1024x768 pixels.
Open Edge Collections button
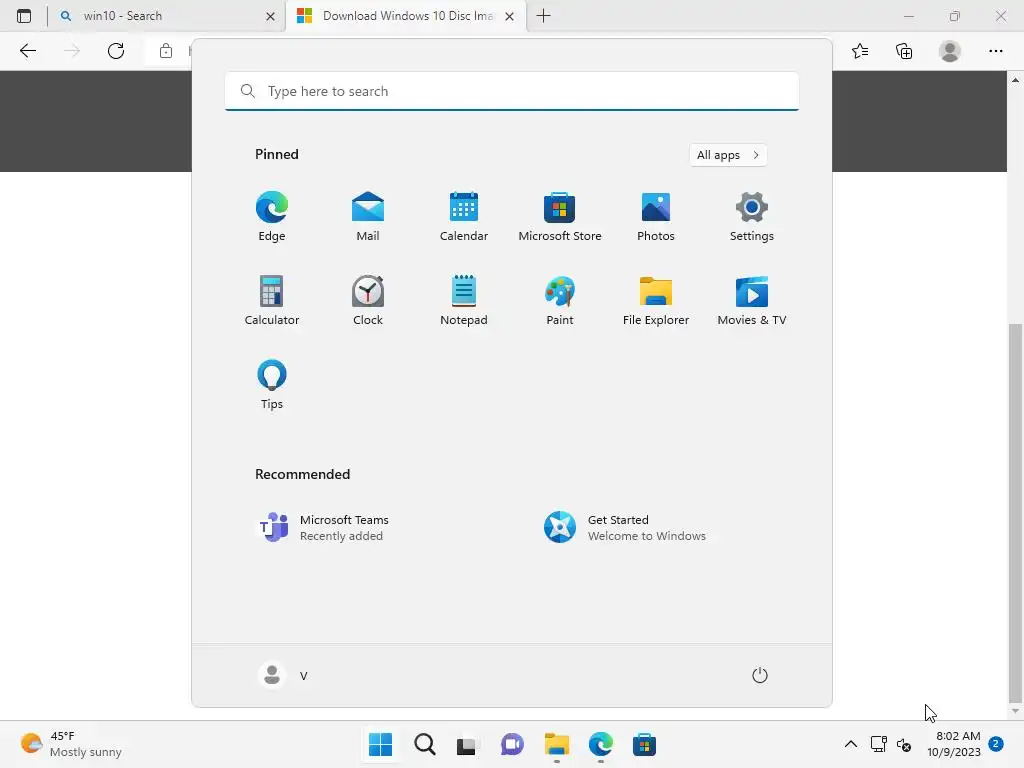904,51
